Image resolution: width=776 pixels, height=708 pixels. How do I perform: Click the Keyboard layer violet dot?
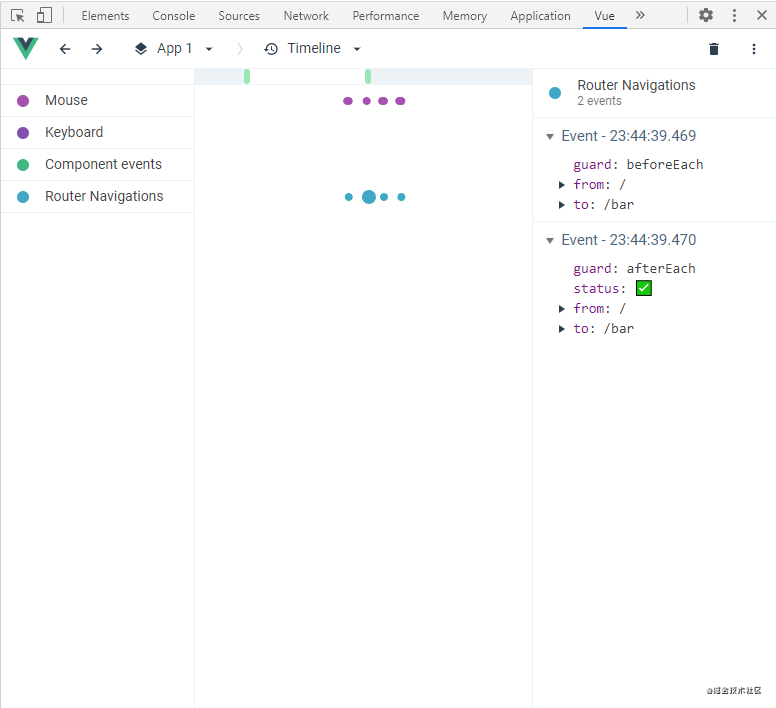click(x=23, y=133)
